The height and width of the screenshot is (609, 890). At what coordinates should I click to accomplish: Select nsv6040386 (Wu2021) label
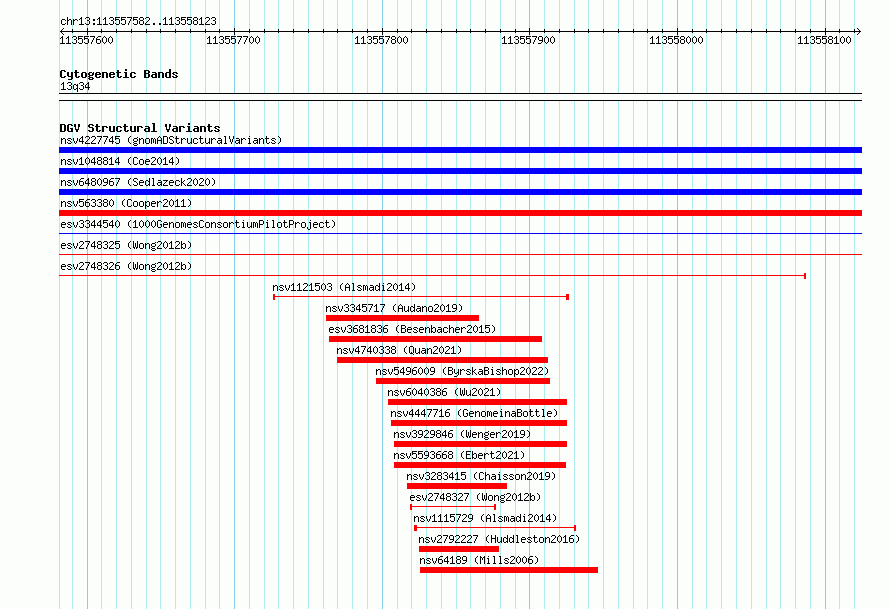click(x=444, y=392)
